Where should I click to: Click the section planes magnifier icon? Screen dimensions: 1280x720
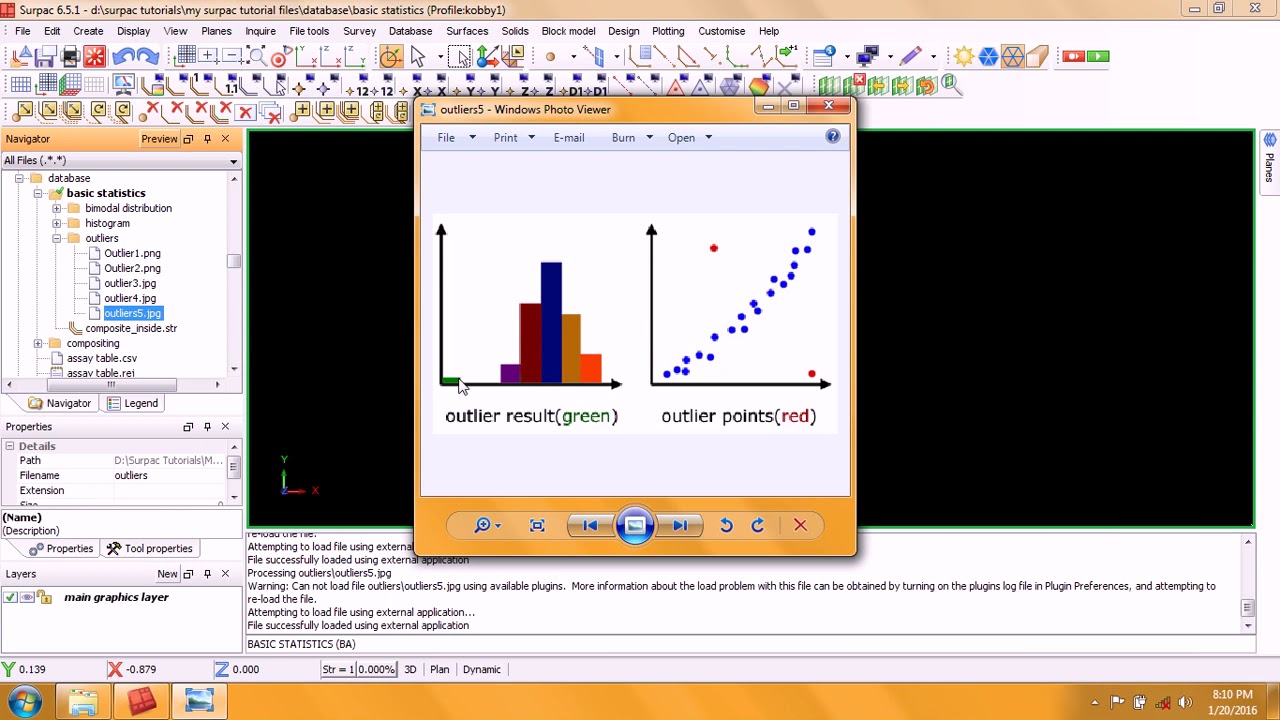tap(952, 86)
